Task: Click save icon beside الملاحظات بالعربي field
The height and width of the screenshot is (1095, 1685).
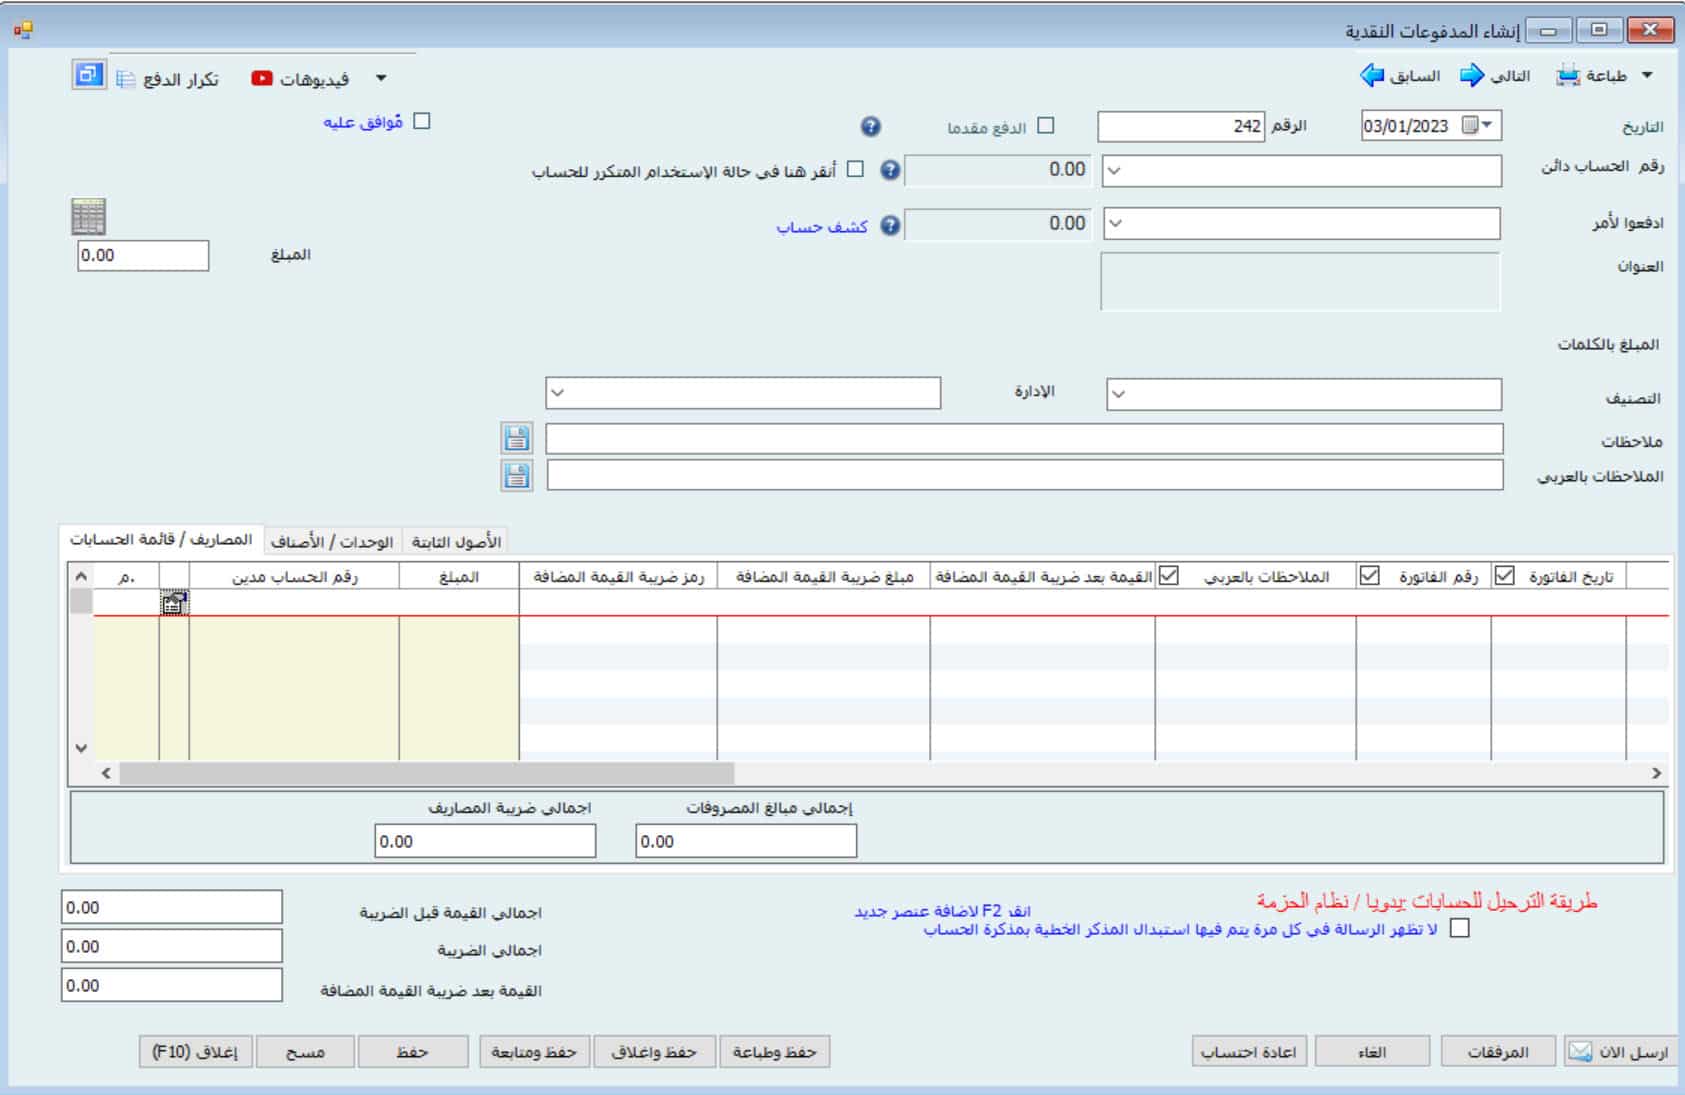Action: pos(516,475)
